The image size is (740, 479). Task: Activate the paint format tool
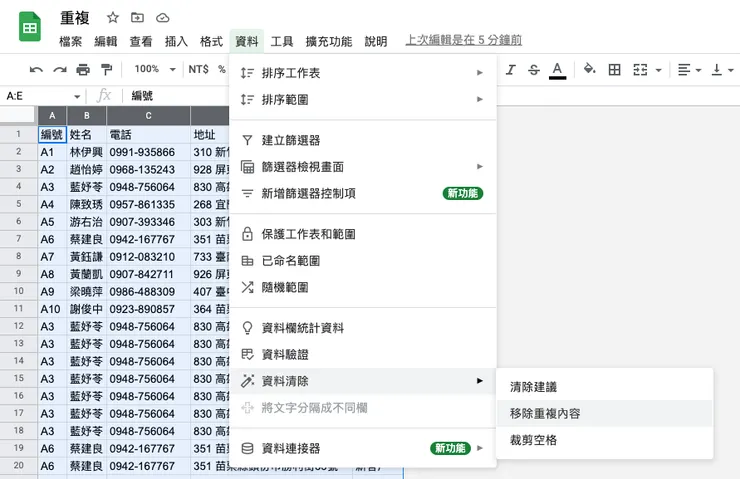click(107, 70)
